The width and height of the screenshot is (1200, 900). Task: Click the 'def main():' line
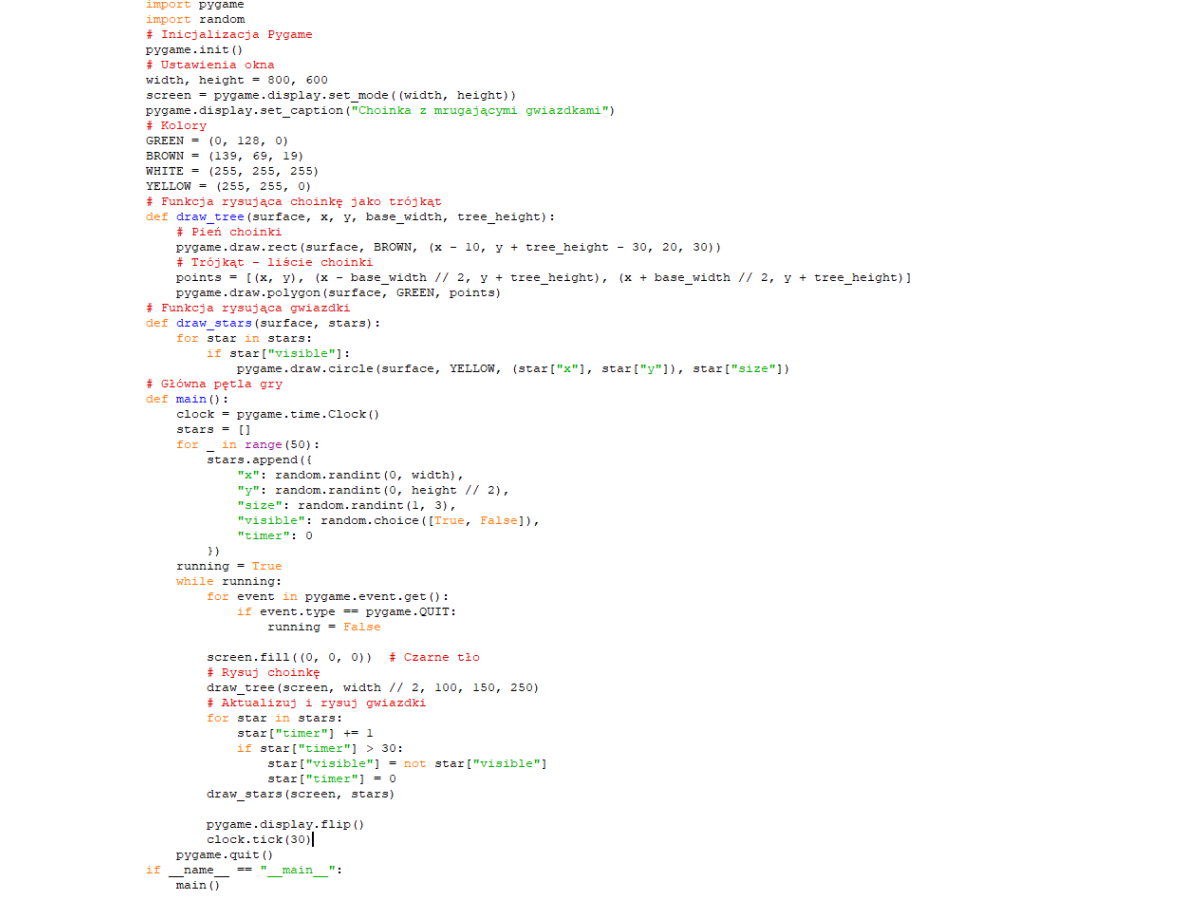[187, 399]
